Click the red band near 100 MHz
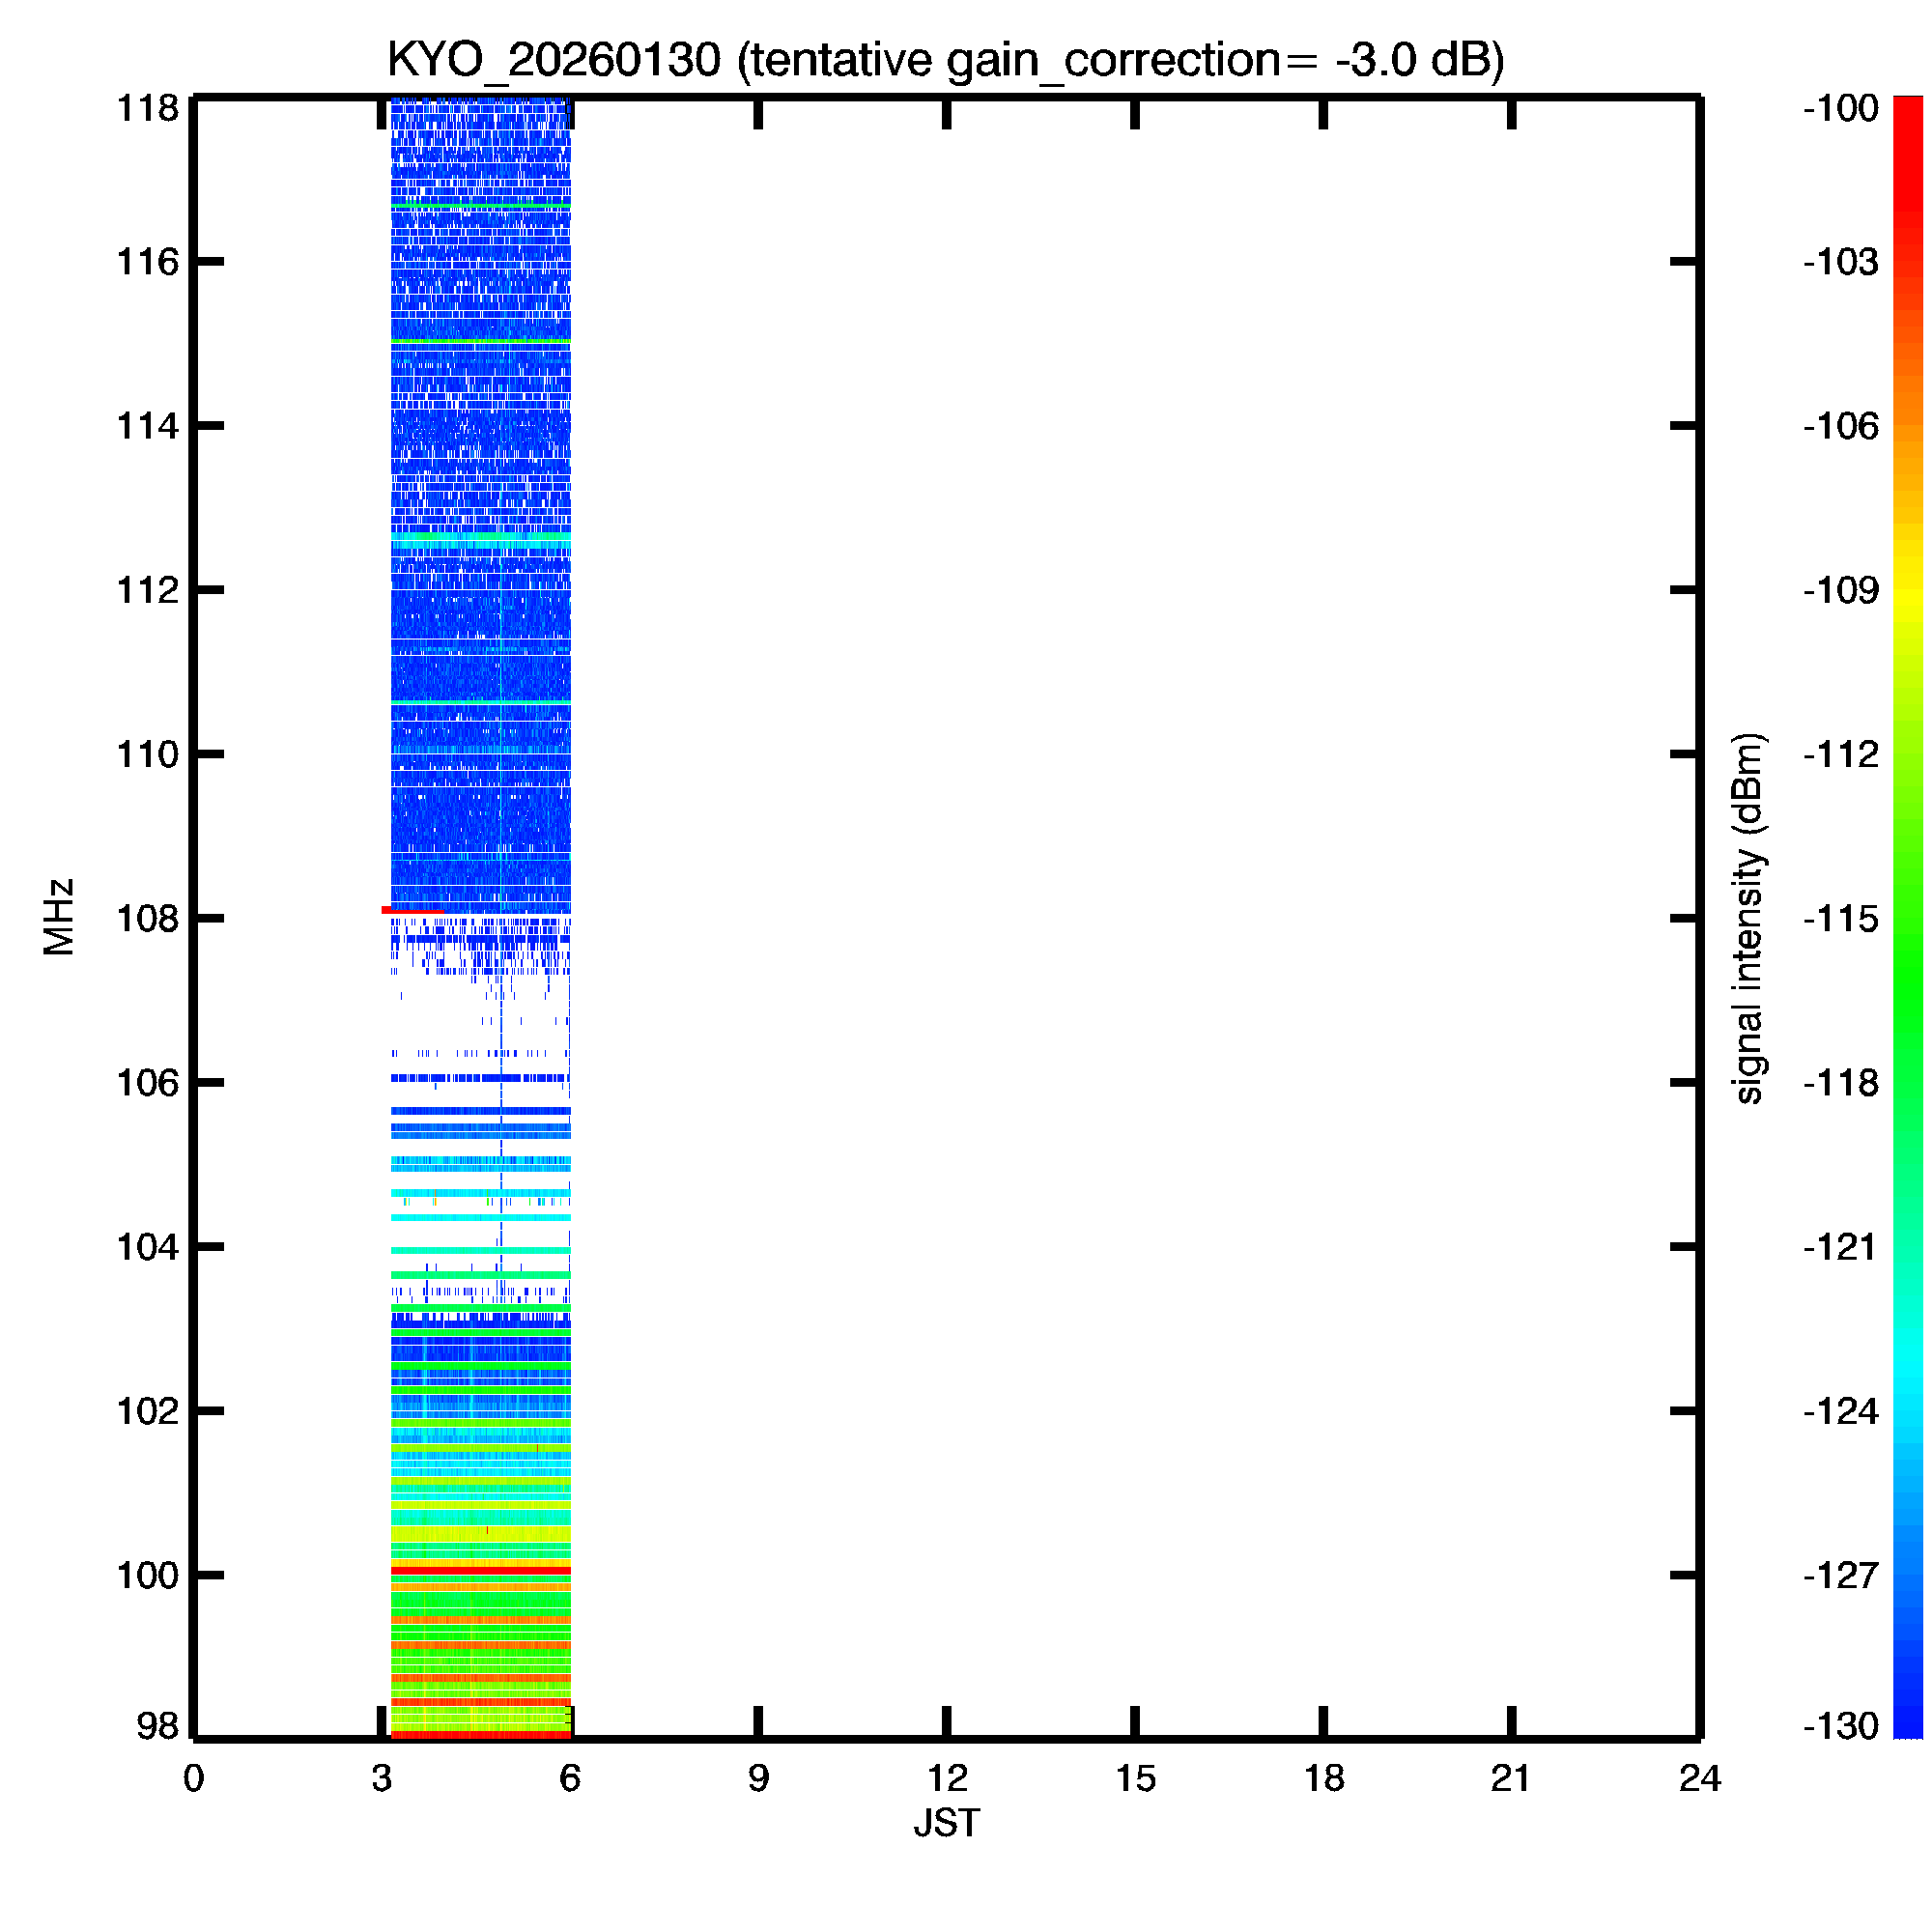 (480, 1571)
